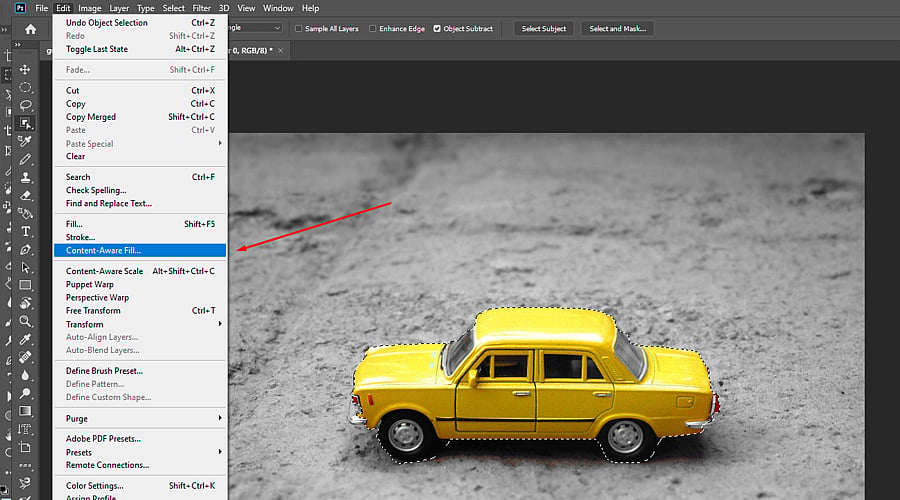The width and height of the screenshot is (900, 500).
Task: Select the Pencil tool
Action: (x=25, y=159)
